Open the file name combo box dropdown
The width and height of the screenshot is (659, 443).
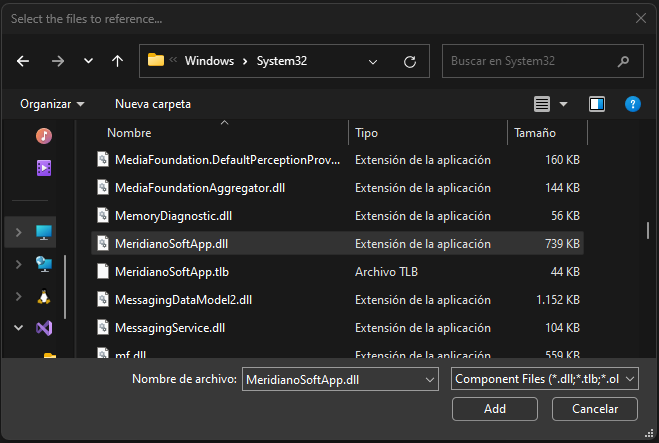[430, 380]
